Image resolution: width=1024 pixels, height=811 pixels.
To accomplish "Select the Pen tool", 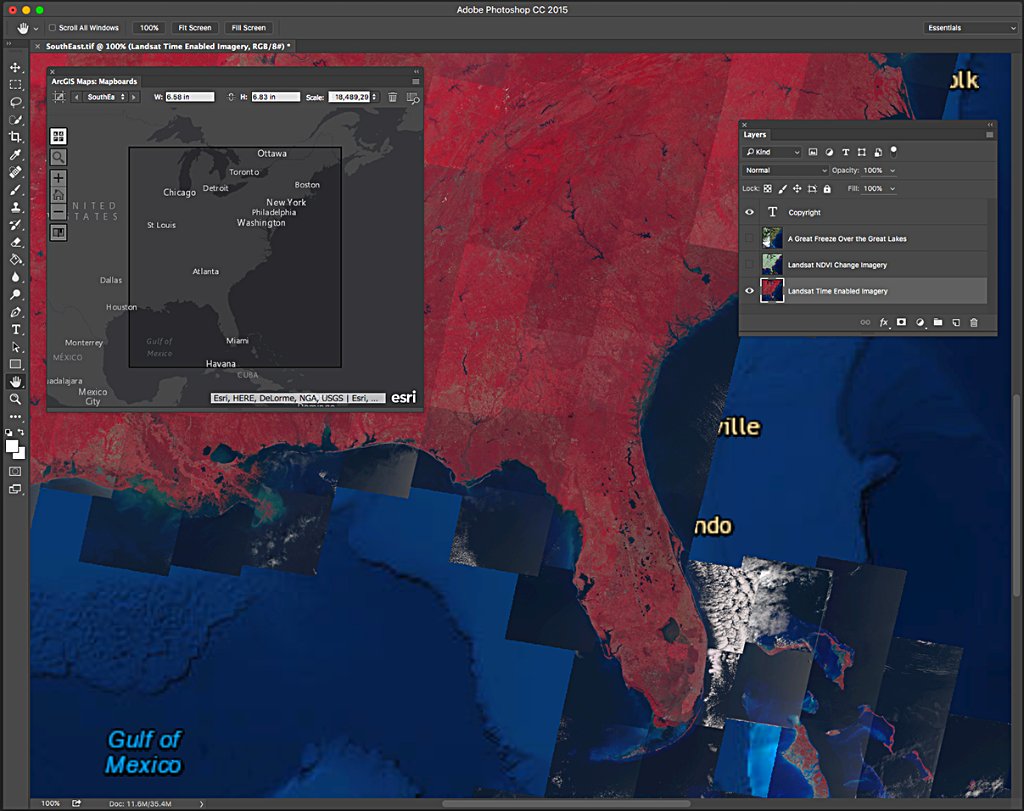I will coord(15,312).
